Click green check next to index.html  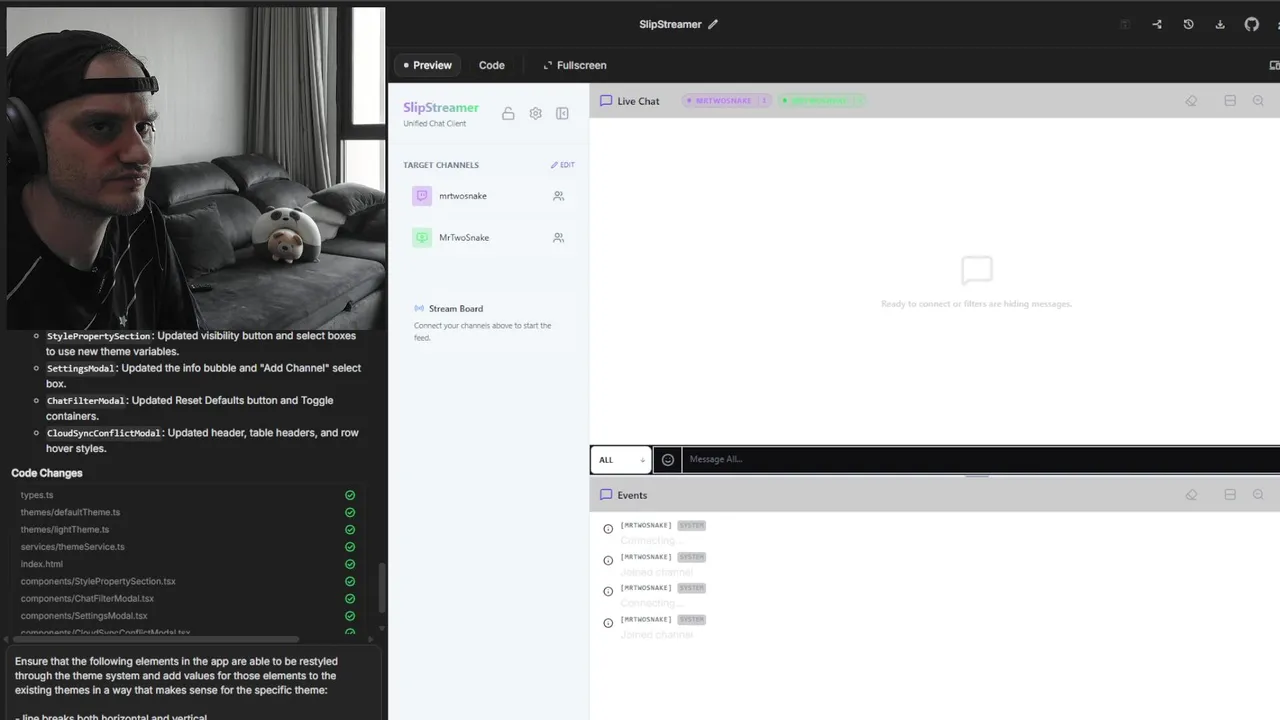click(350, 564)
